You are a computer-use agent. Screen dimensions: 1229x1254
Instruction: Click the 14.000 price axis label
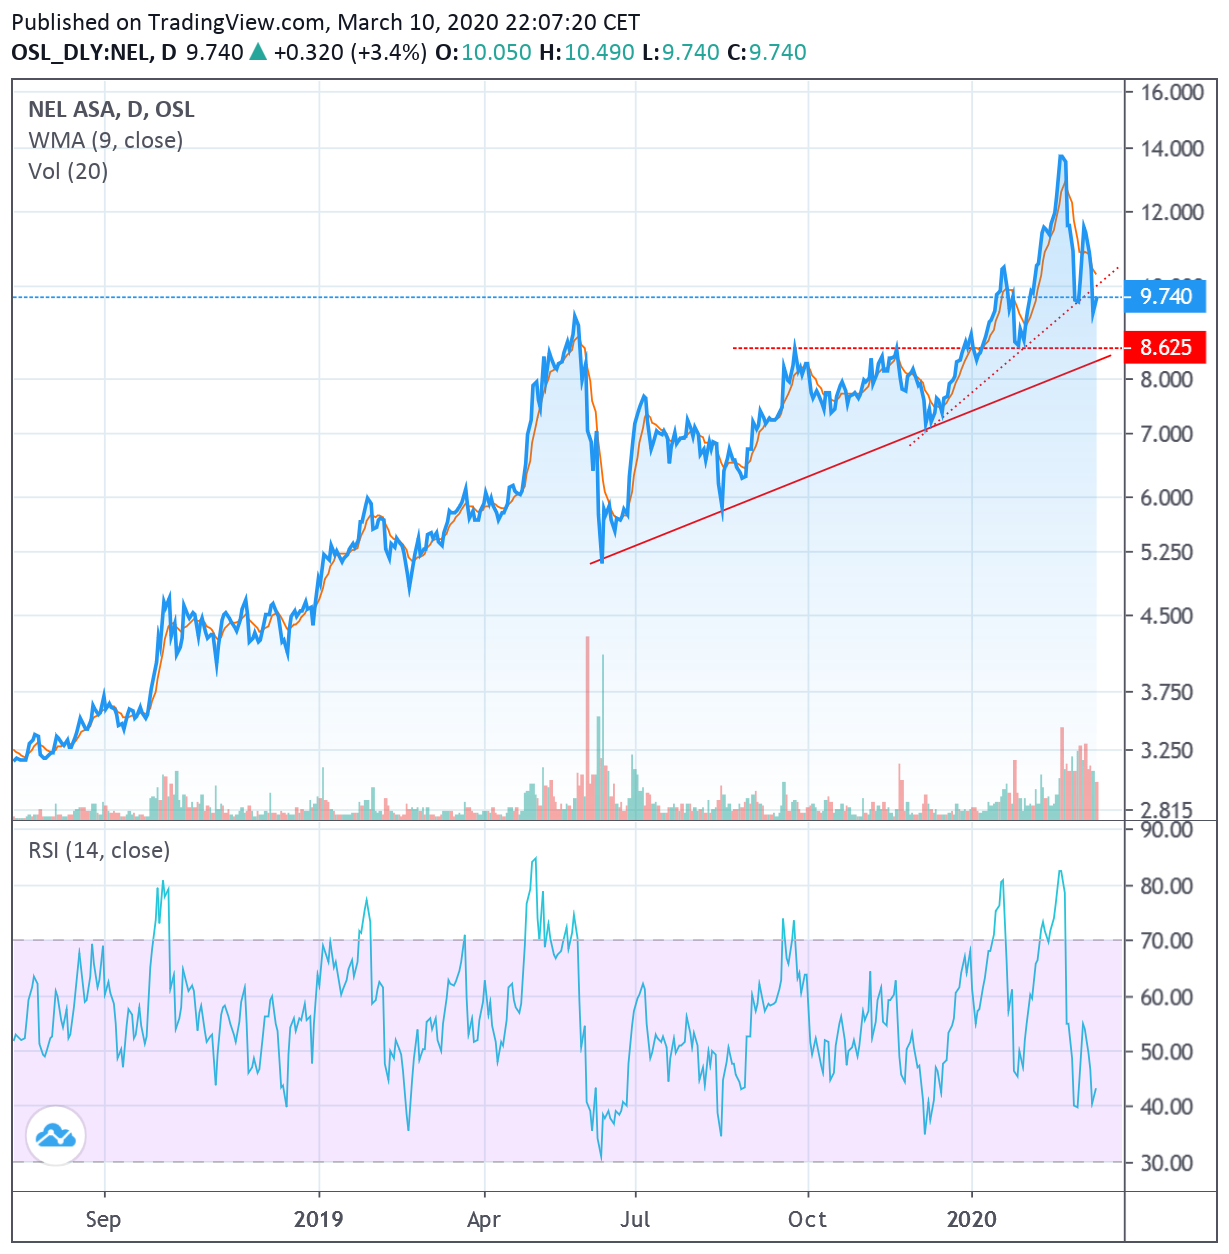click(1172, 148)
